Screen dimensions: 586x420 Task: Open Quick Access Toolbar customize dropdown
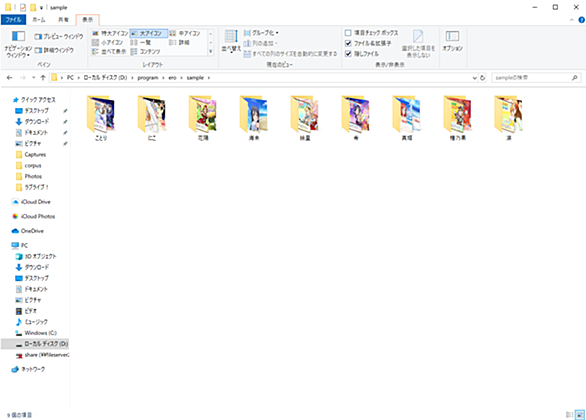pos(41,7)
